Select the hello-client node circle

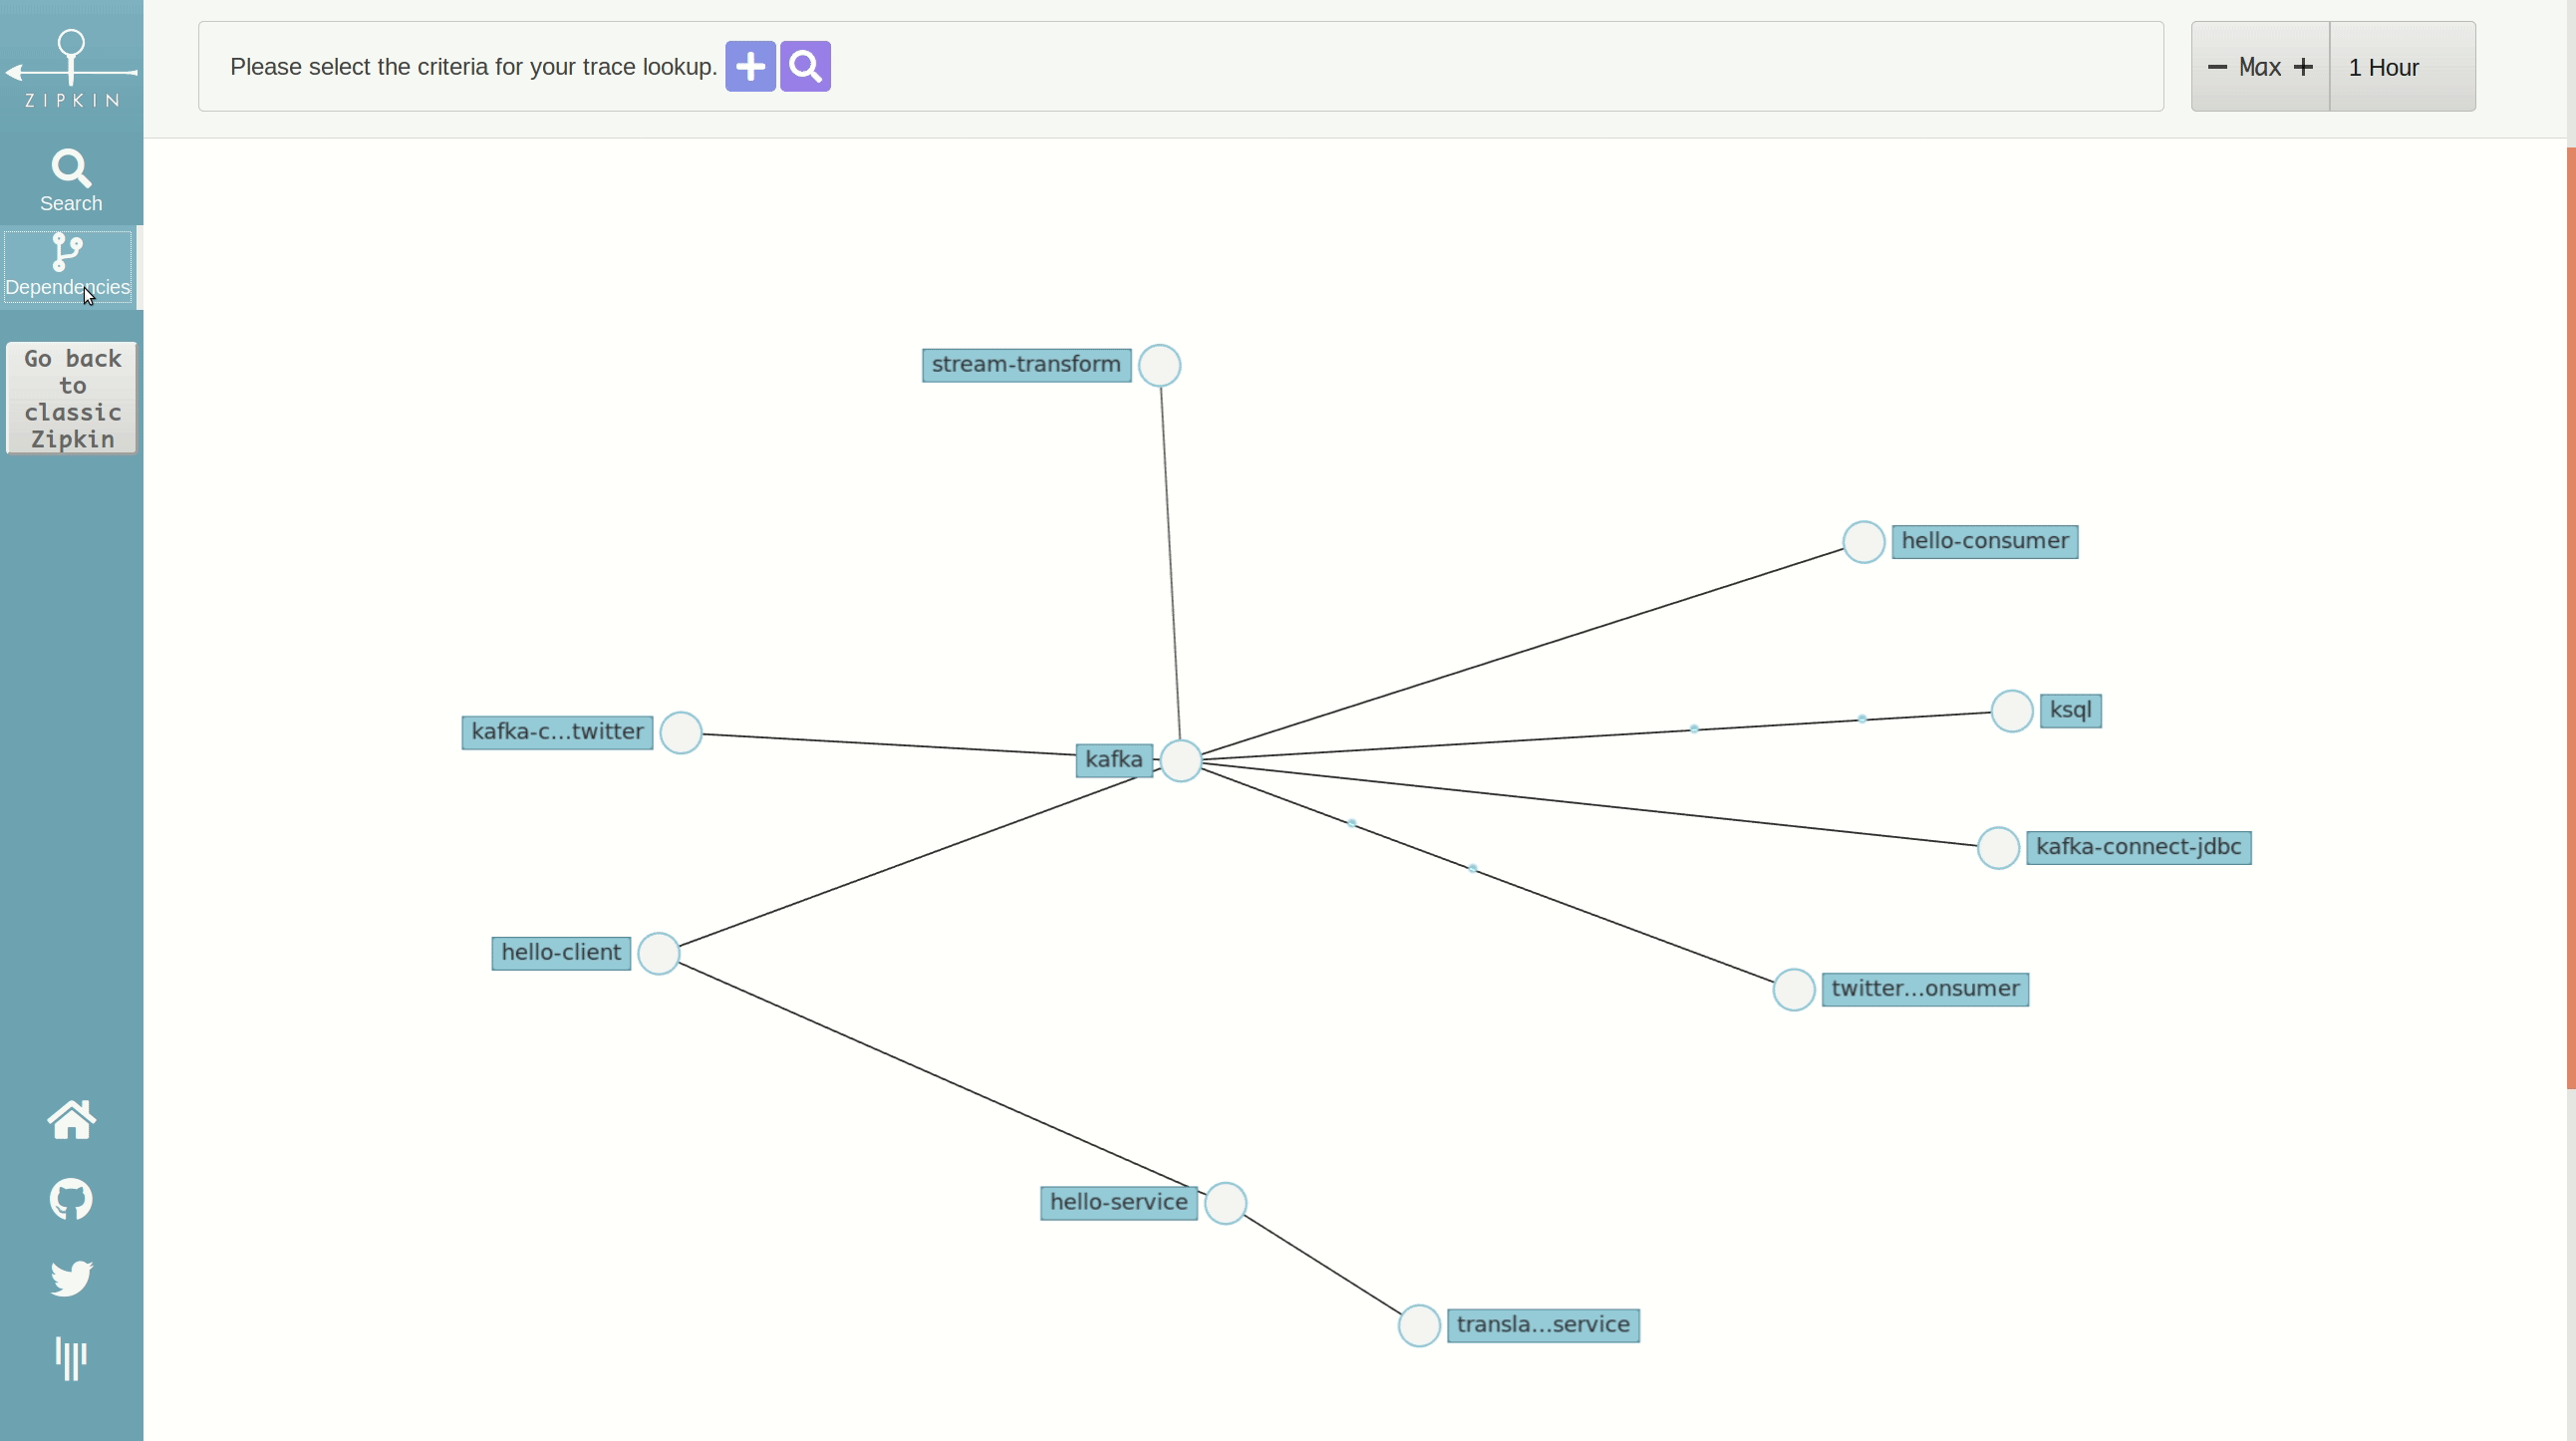(x=659, y=953)
